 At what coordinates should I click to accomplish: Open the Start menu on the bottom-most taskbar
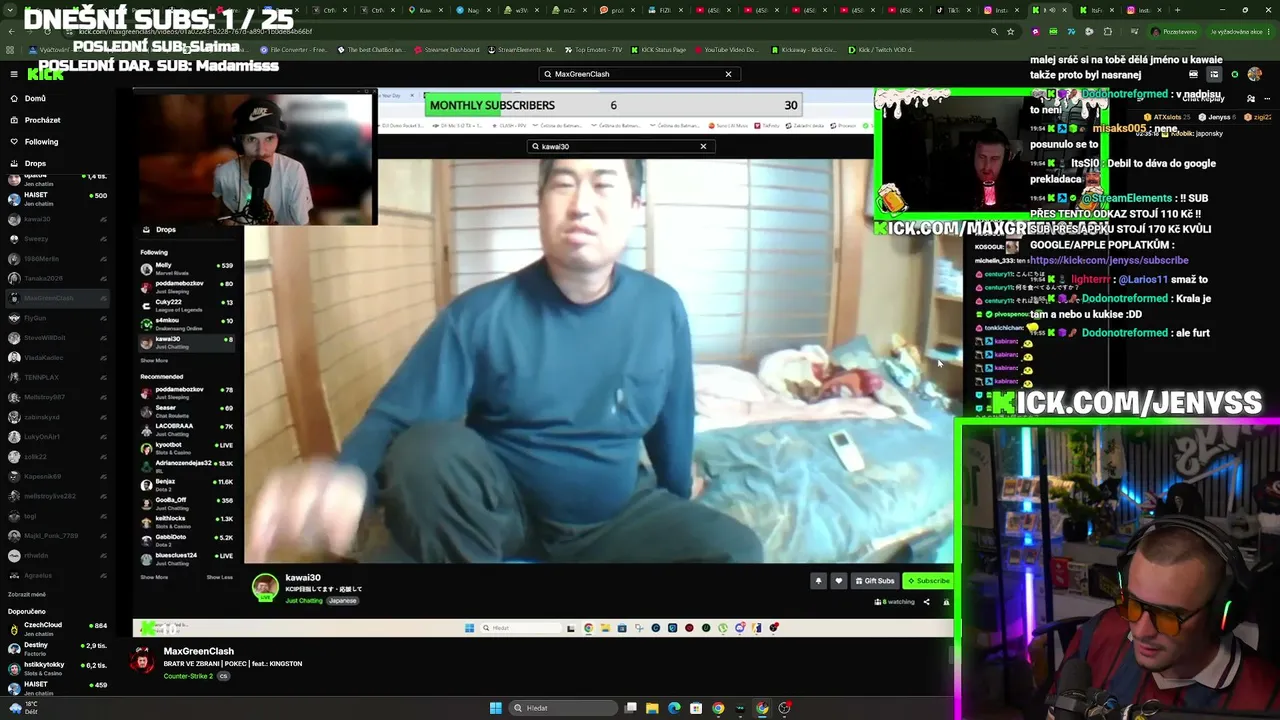click(495, 708)
